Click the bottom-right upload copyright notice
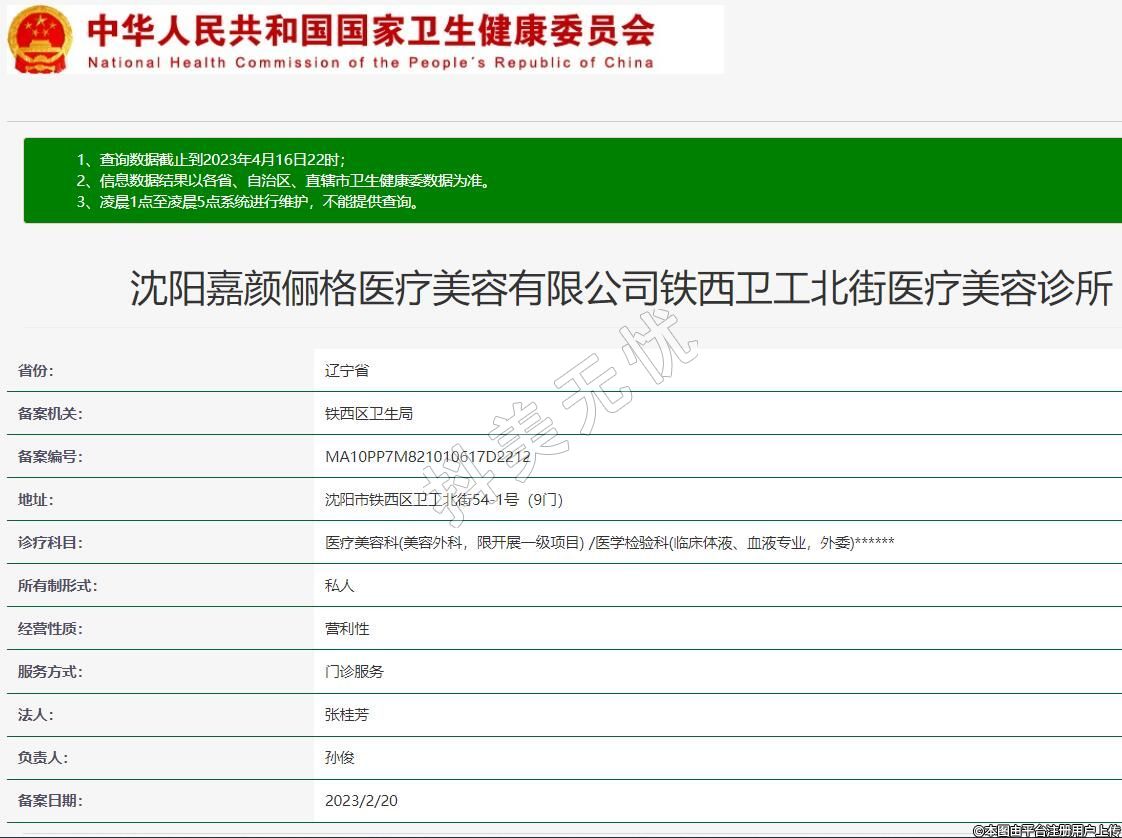 point(1046,830)
